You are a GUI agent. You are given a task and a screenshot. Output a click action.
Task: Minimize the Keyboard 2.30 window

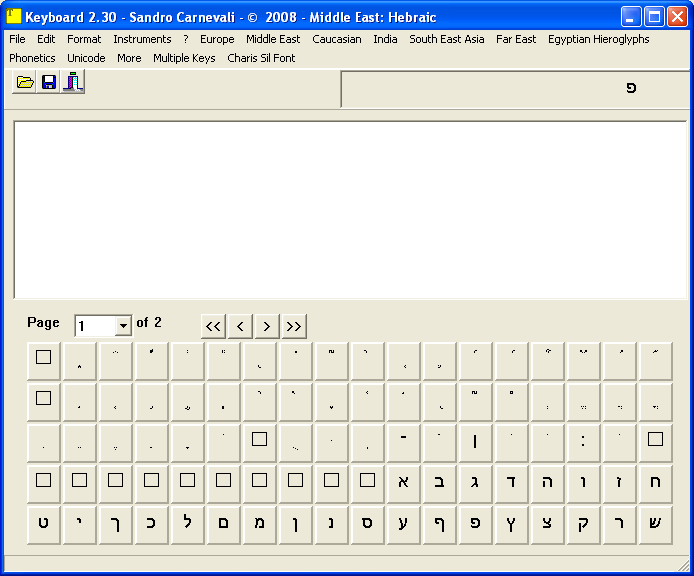tap(630, 17)
